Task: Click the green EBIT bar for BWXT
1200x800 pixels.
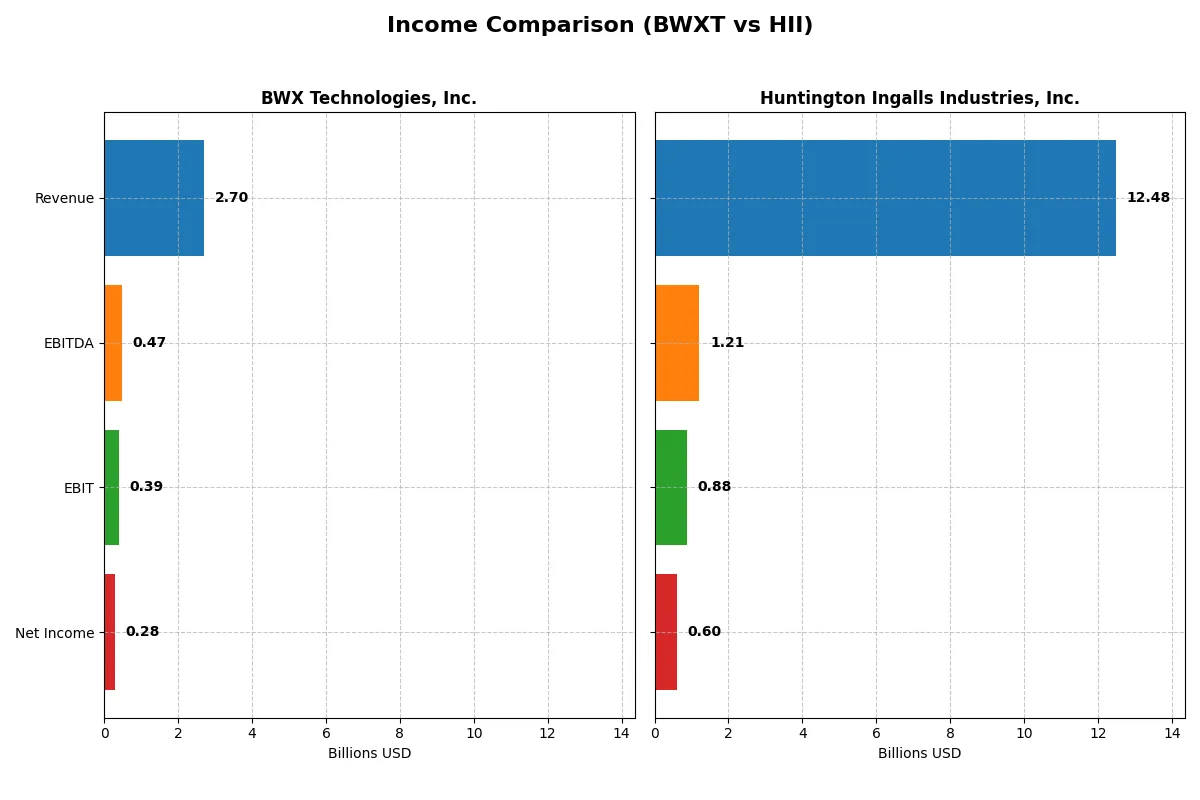Action: (x=111, y=487)
